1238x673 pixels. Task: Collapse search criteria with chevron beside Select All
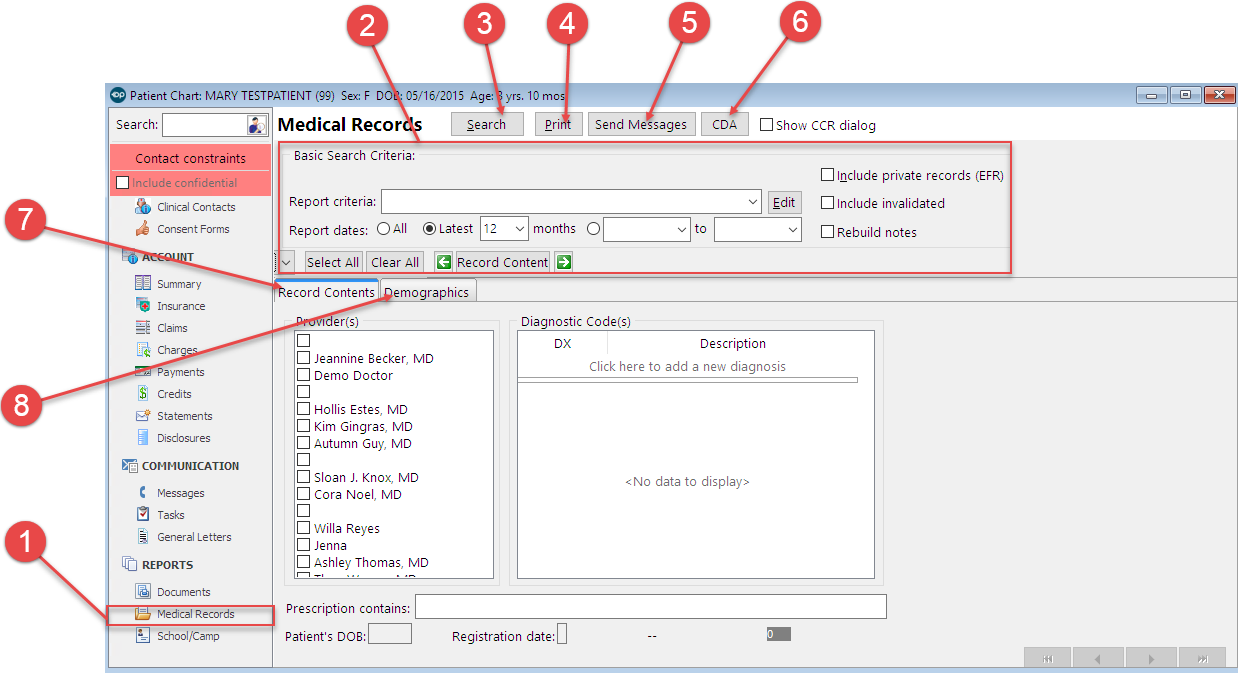pos(286,262)
